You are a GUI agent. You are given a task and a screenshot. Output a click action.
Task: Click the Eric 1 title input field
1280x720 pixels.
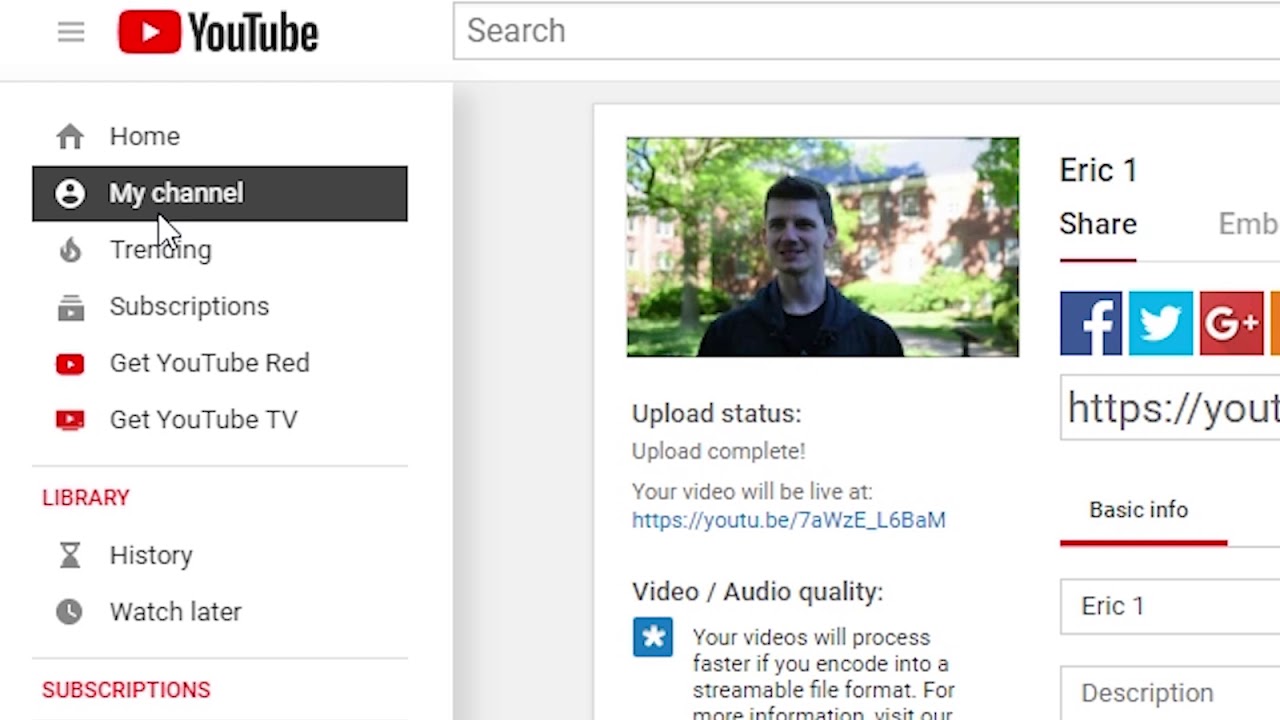coord(1170,606)
